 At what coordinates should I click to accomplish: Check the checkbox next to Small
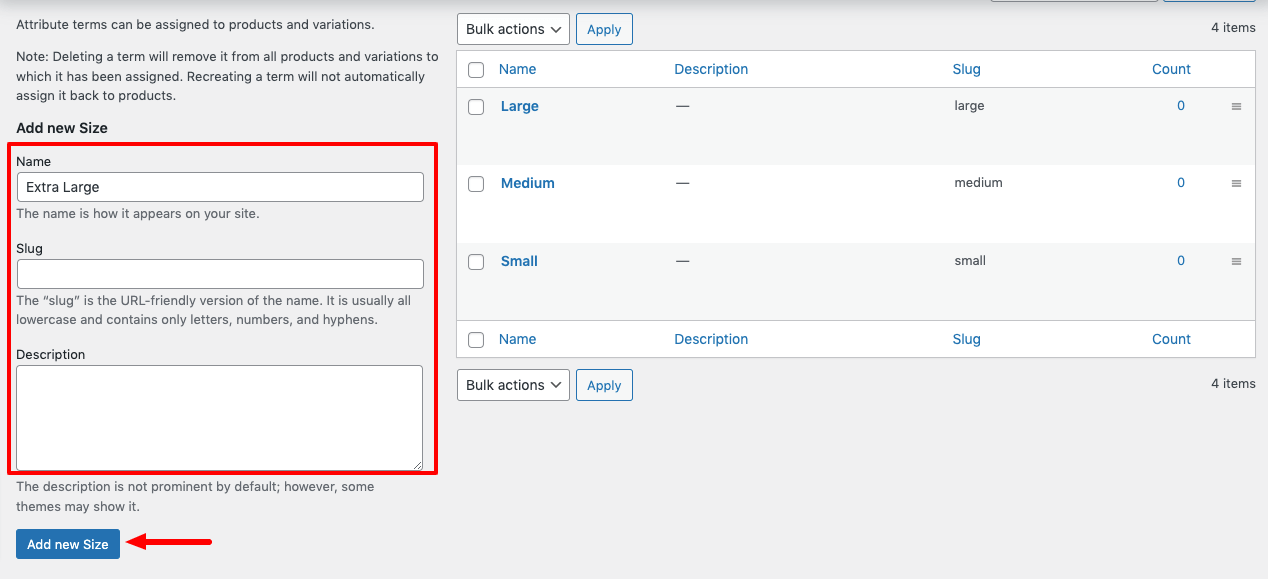[x=475, y=261]
